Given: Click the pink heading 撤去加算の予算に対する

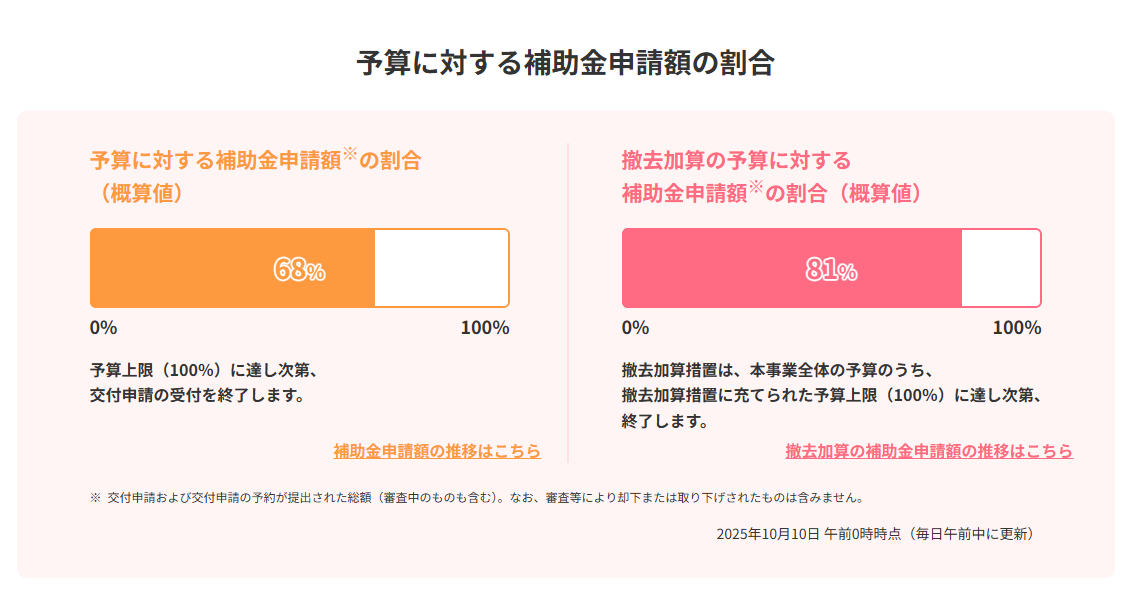Looking at the screenshot, I should (x=736, y=160).
